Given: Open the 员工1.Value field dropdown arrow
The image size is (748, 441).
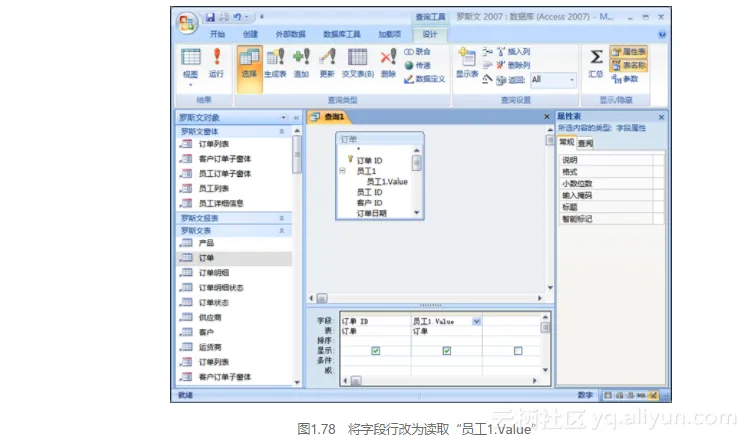Looking at the screenshot, I should [x=477, y=322].
